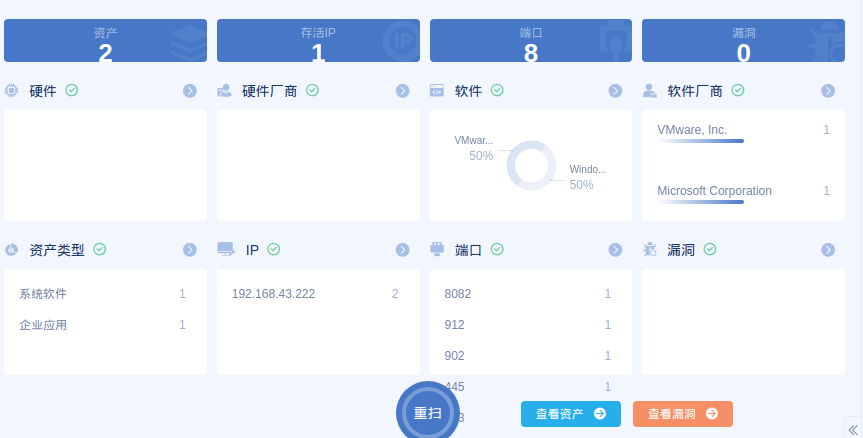Click the green check next to 硬件厂商
863x438 pixels.
313,90
